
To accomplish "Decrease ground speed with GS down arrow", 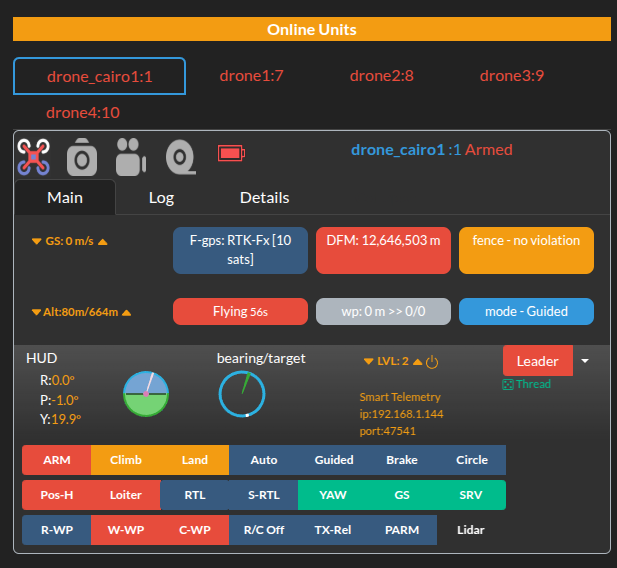I will (x=37, y=242).
